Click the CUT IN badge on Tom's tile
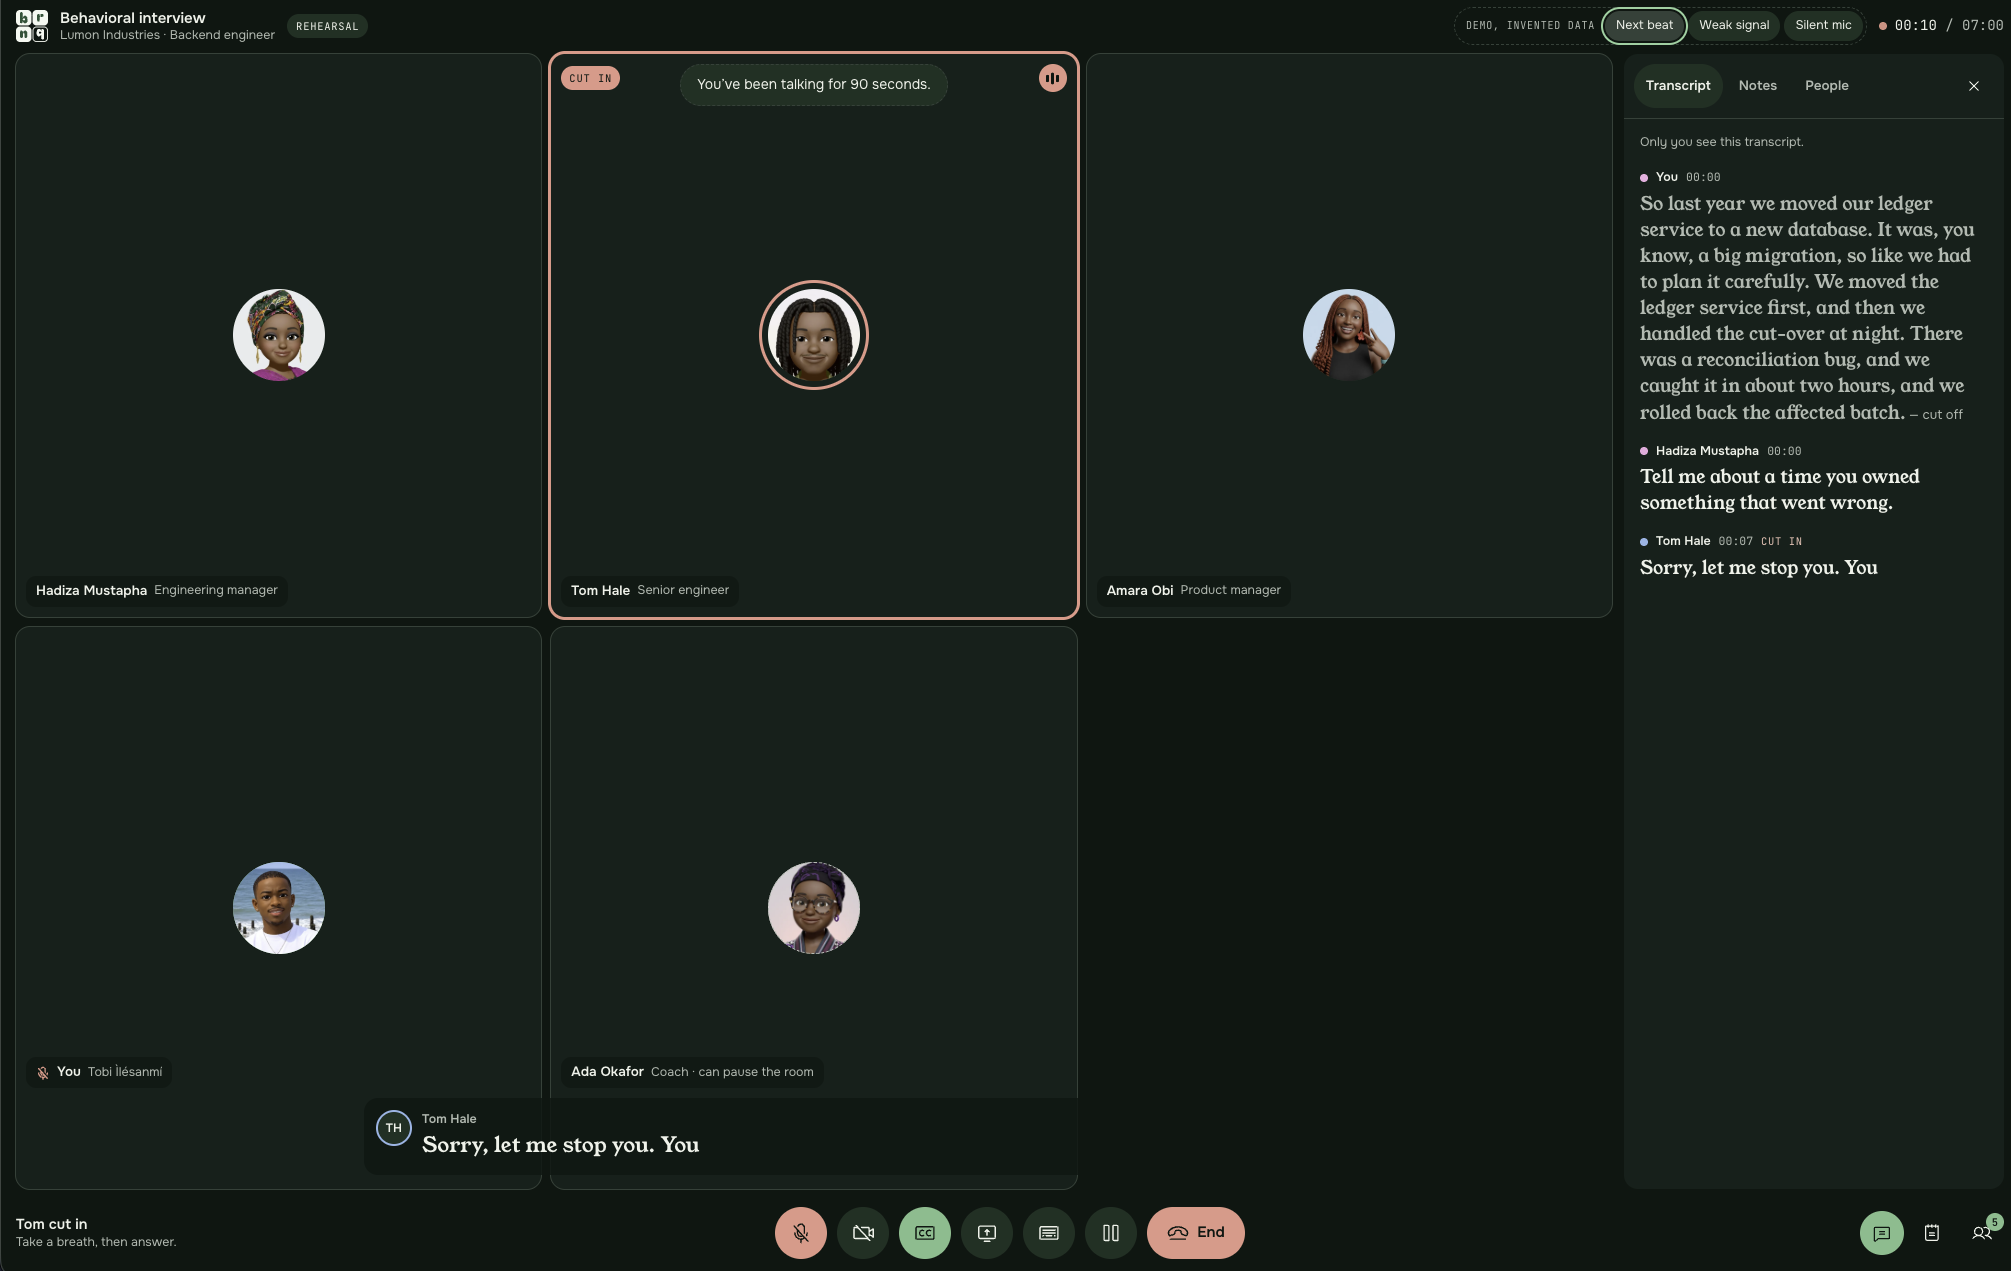Viewport: 2011px width, 1271px height. 590,78
